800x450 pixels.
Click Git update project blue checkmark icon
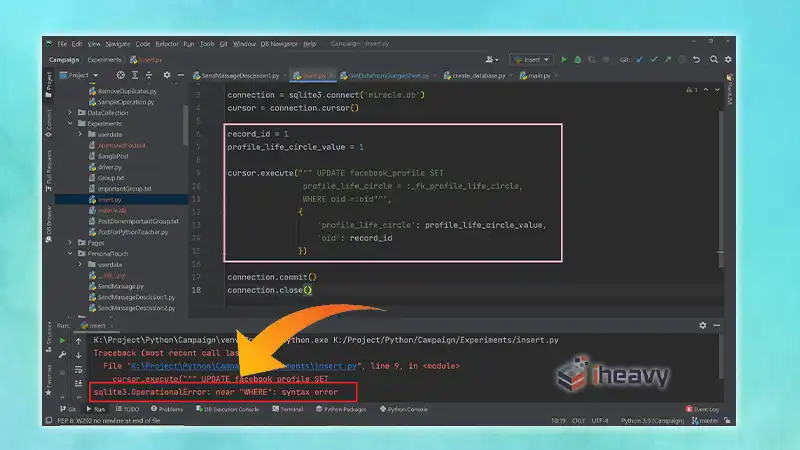click(x=639, y=60)
